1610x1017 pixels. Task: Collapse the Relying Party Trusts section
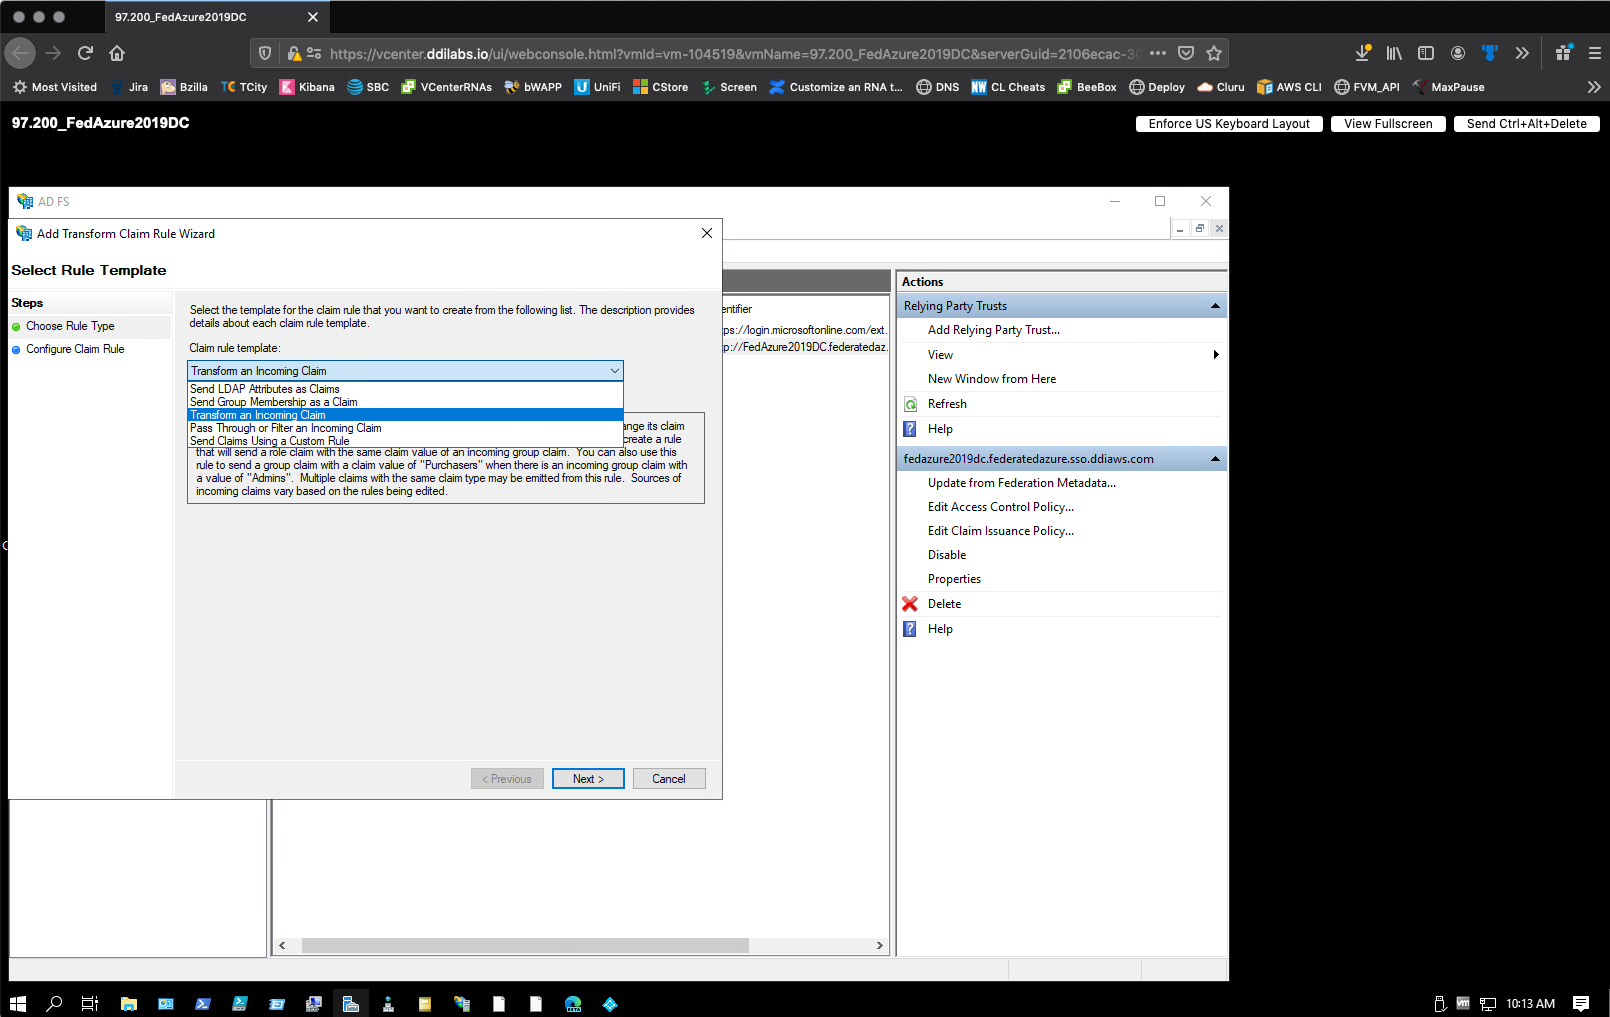click(1215, 306)
